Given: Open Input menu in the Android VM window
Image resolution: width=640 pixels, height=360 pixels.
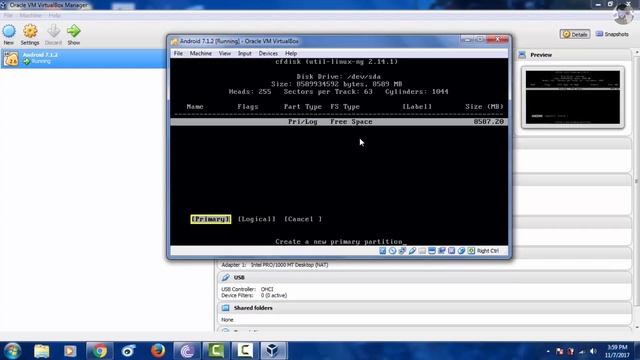Looking at the screenshot, I should pos(244,53).
